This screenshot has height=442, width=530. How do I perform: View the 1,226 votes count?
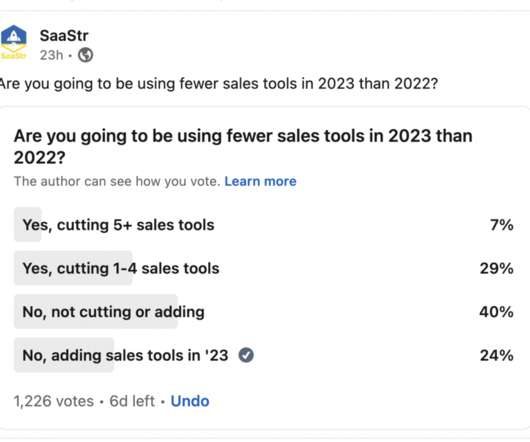click(x=54, y=401)
